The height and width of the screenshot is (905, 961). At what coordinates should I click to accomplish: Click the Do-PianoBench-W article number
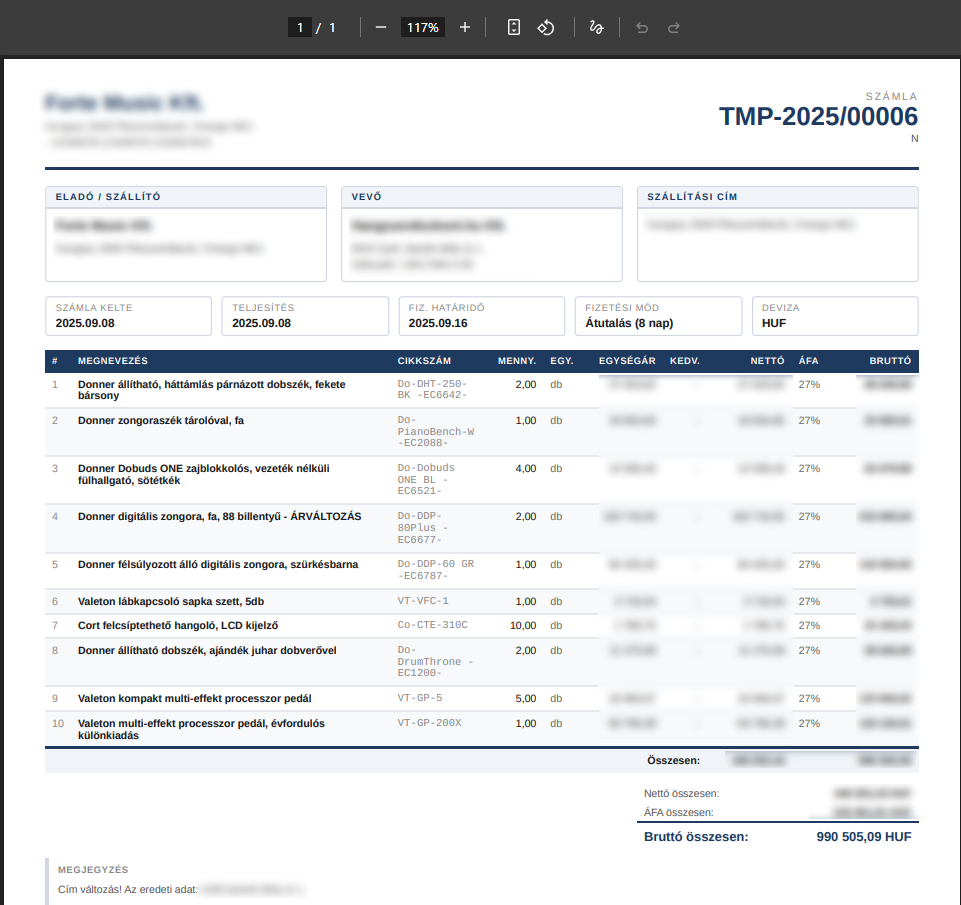coord(435,431)
